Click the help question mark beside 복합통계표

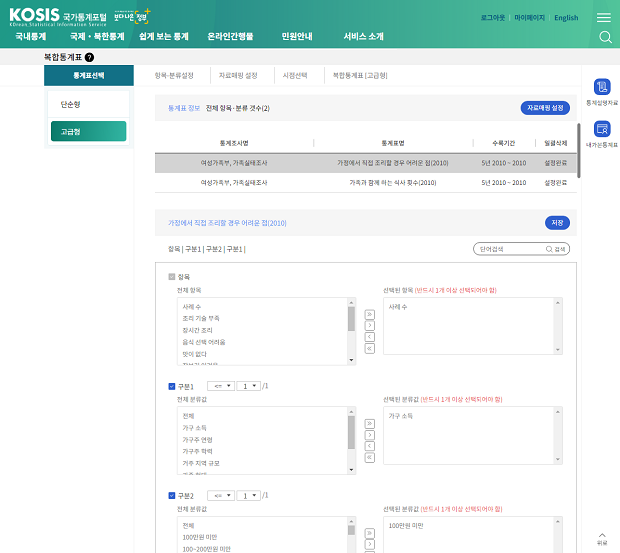(90, 57)
